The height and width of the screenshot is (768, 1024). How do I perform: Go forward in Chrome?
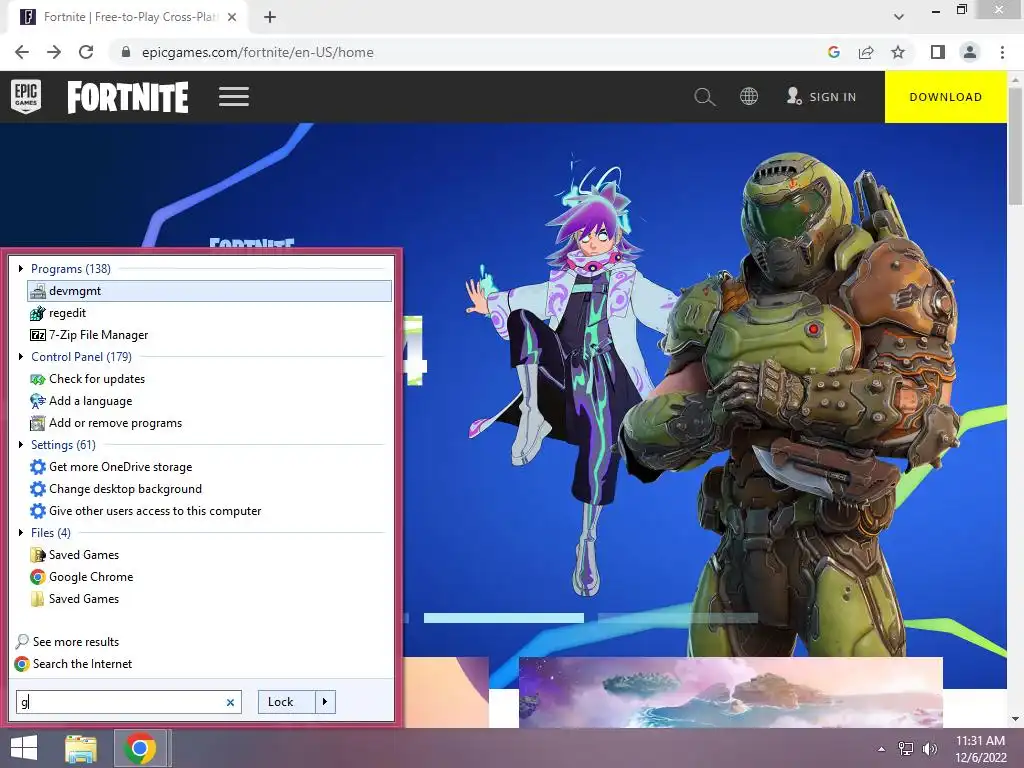pyautogui.click(x=54, y=52)
